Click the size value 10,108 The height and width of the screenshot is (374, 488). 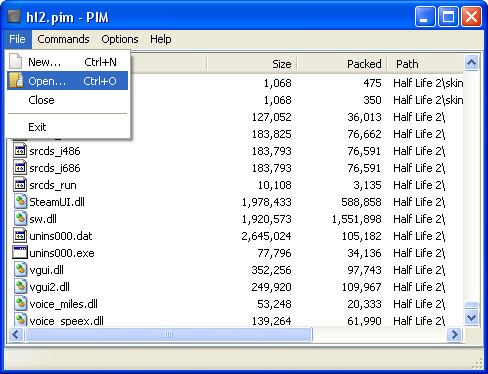point(274,185)
